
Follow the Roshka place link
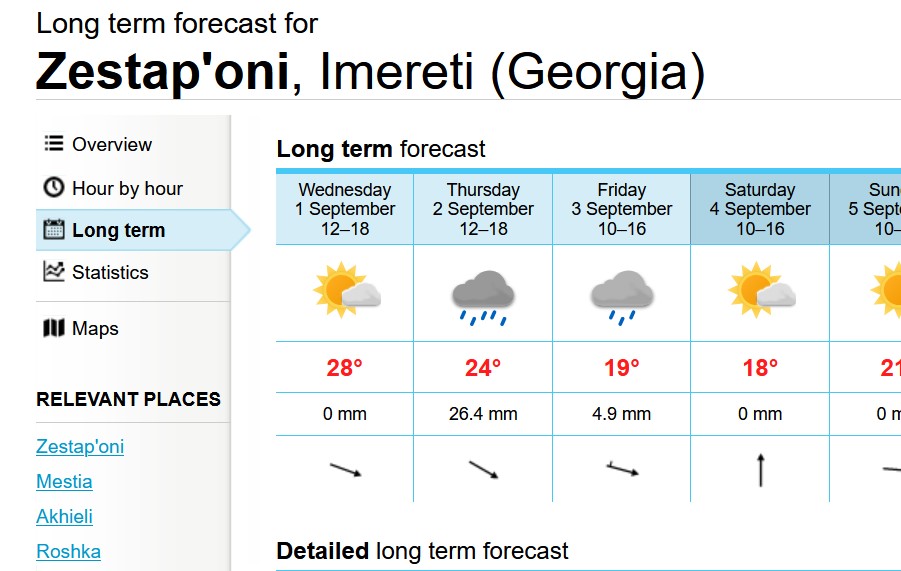tap(68, 551)
